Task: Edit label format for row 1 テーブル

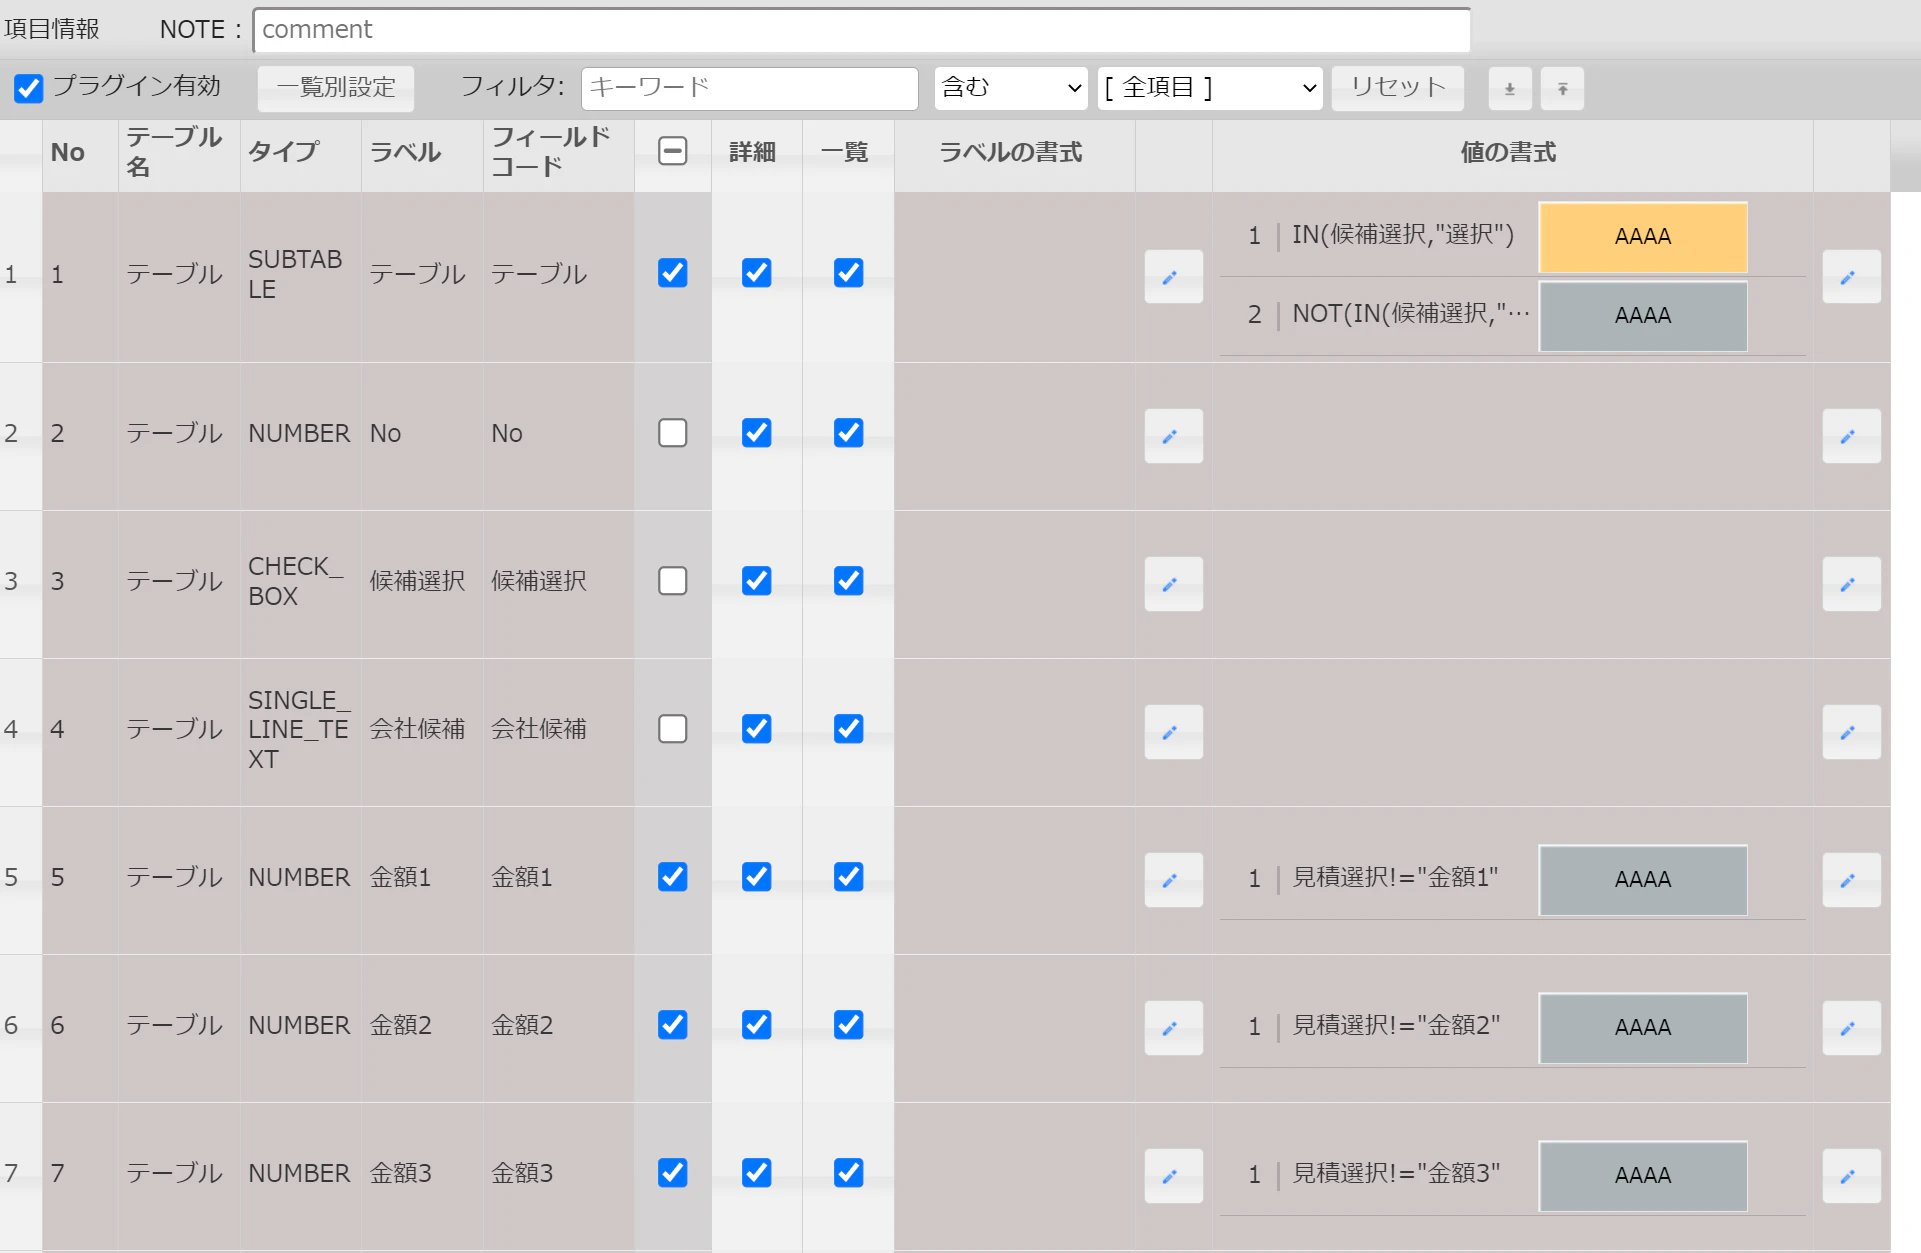Action: (x=1173, y=276)
